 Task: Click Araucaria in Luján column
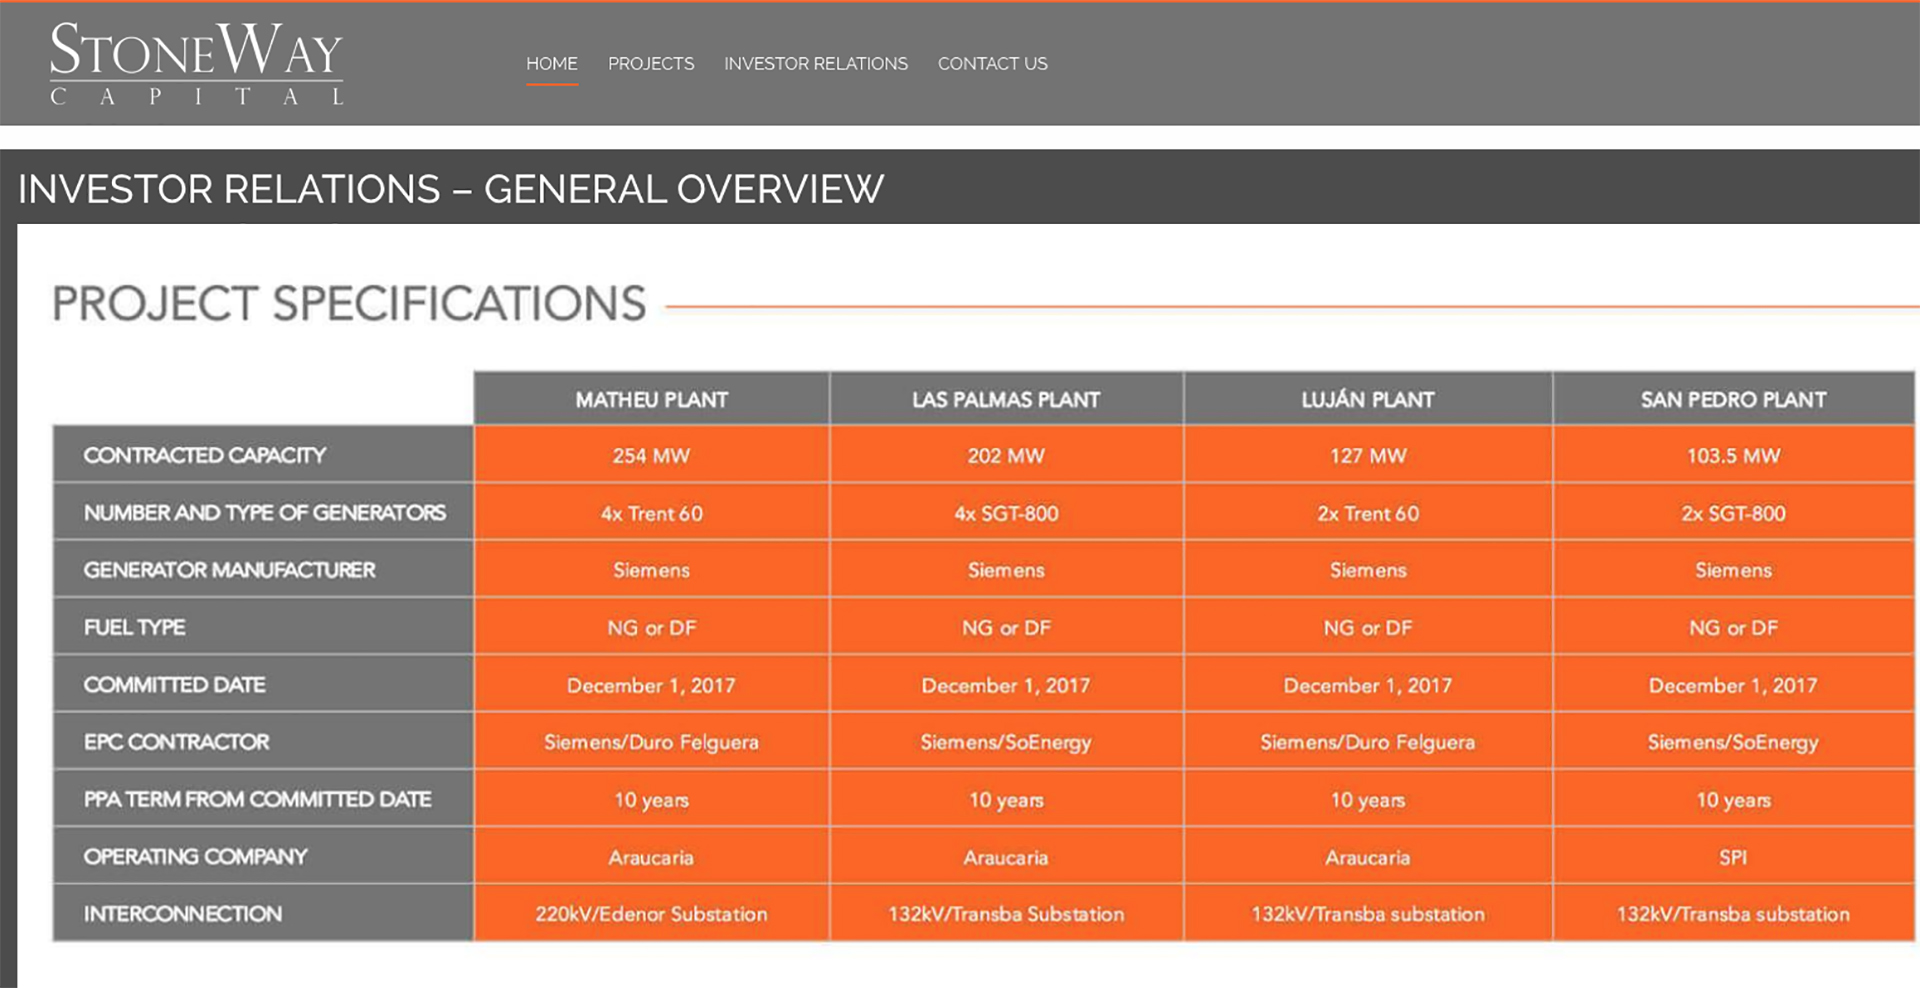[1368, 857]
